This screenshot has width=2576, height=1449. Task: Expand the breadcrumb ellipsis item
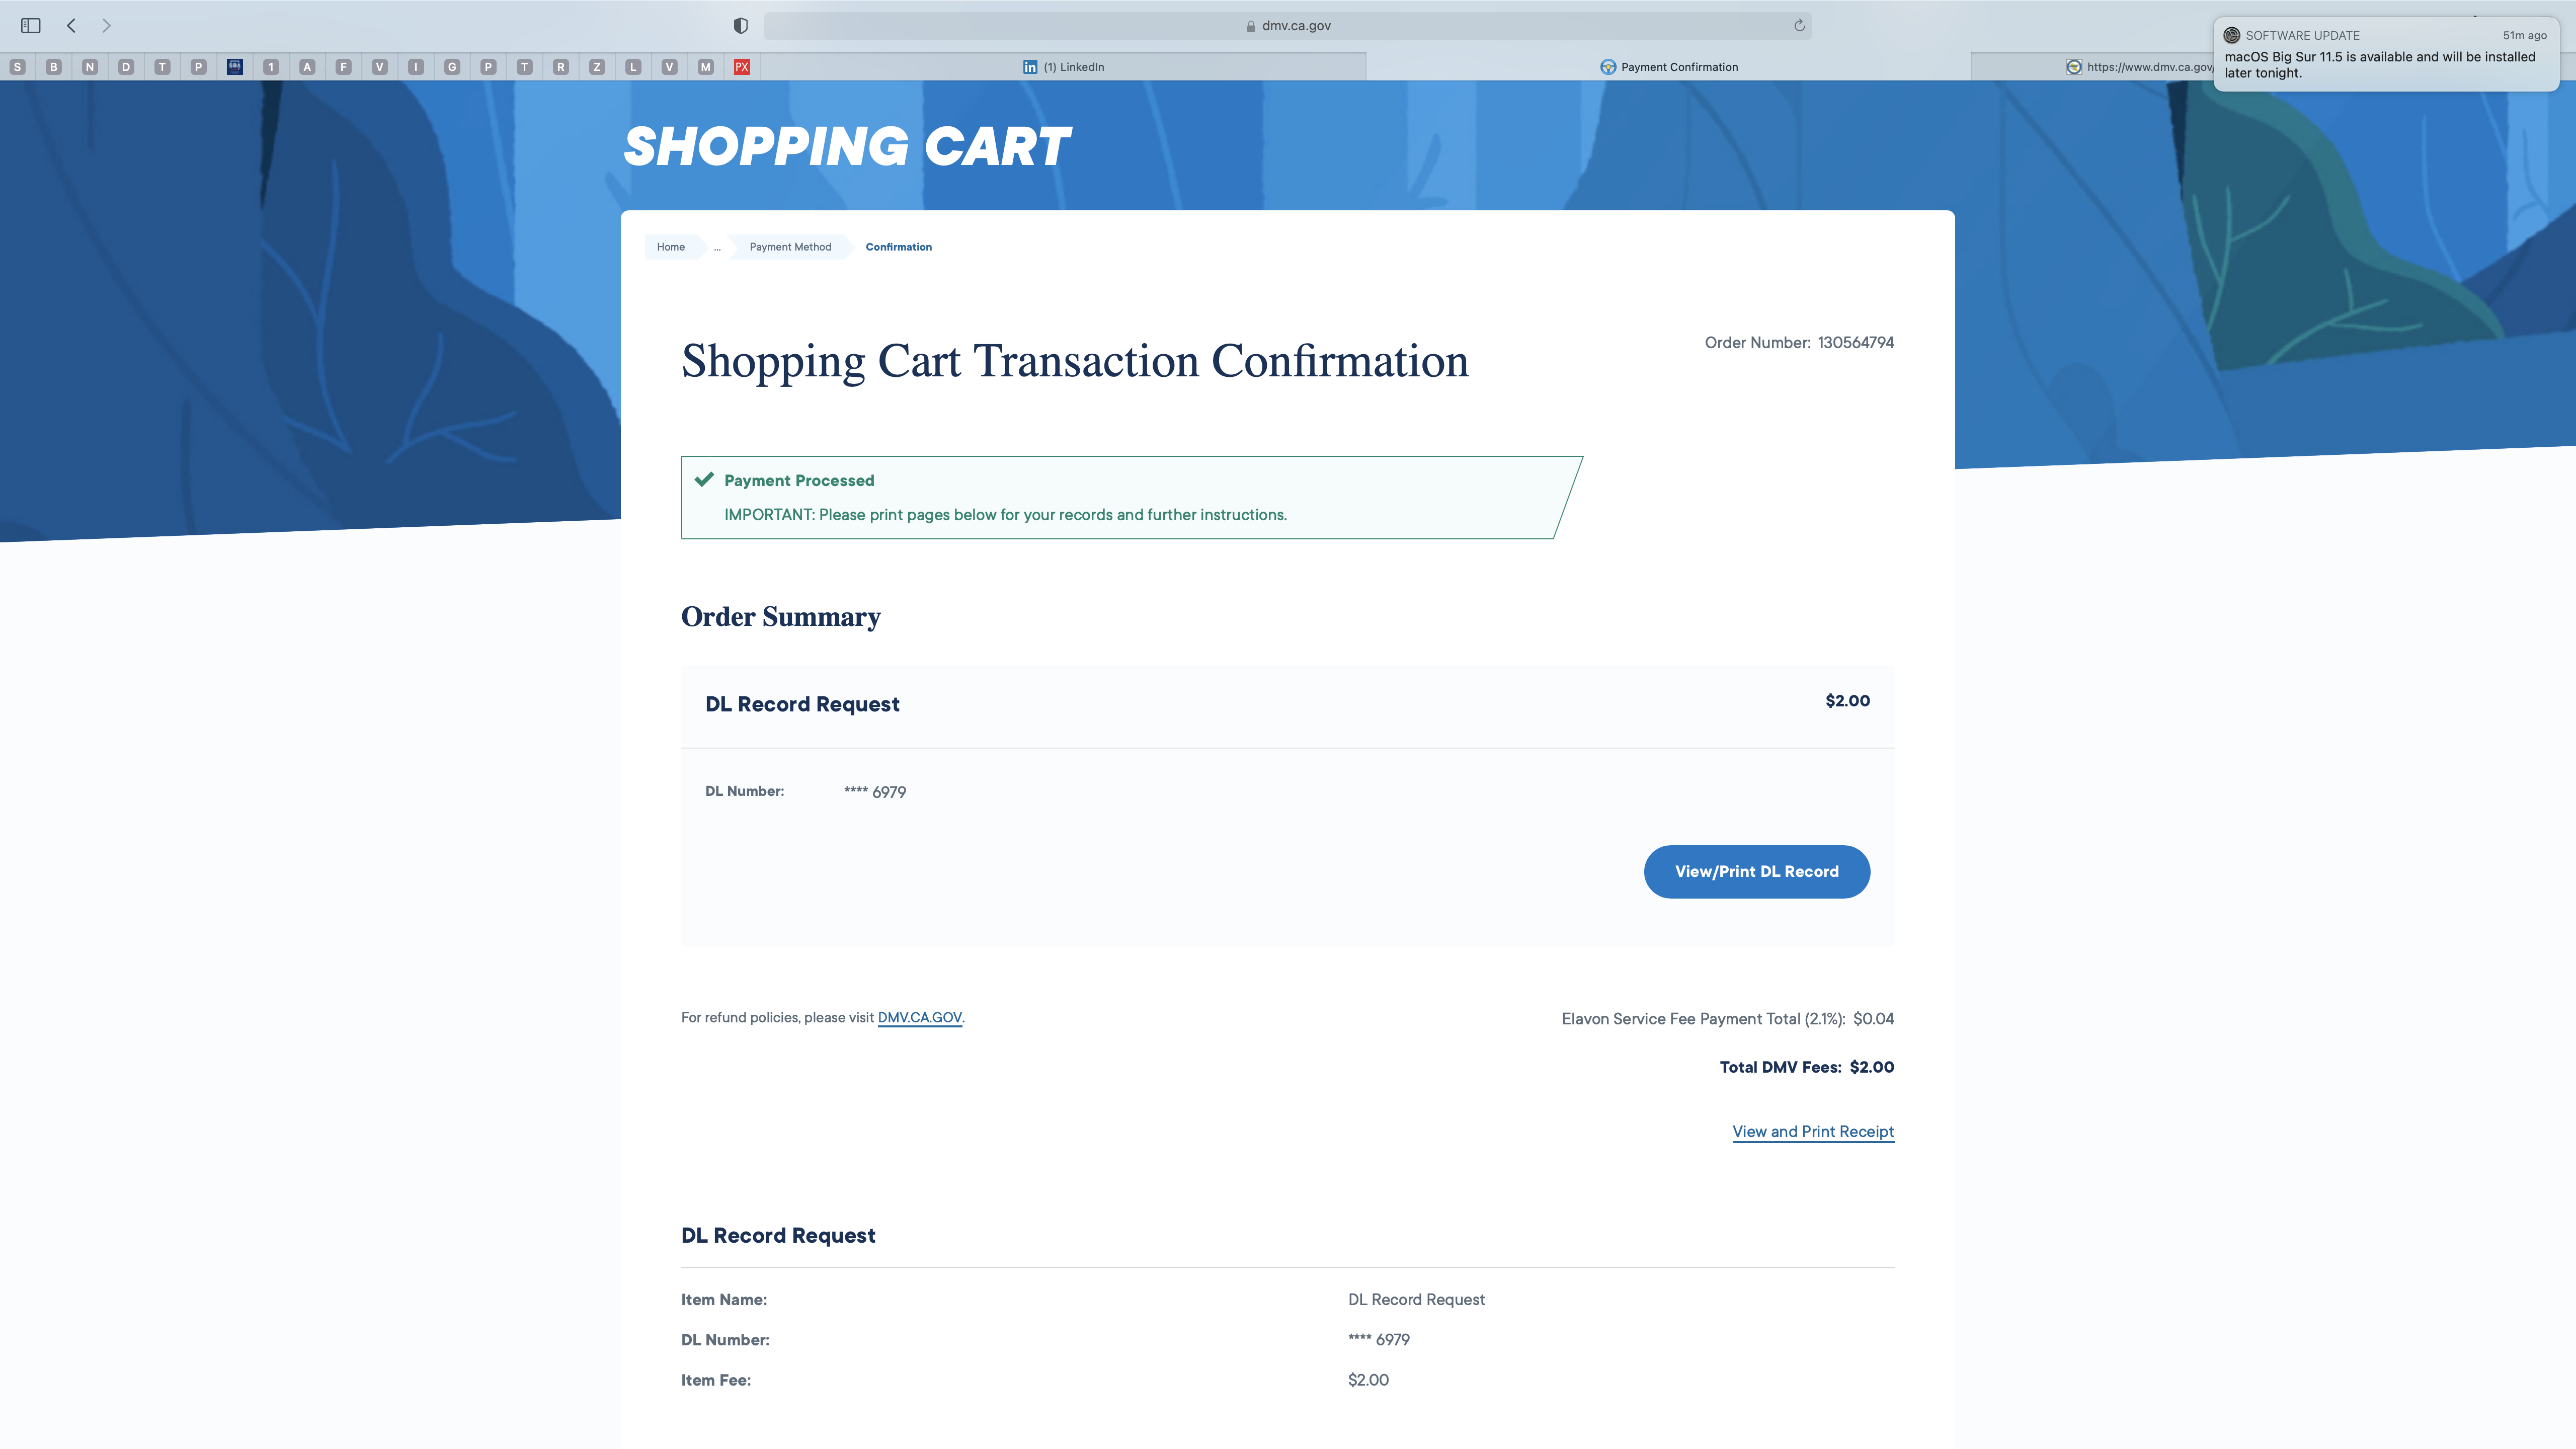click(x=717, y=247)
